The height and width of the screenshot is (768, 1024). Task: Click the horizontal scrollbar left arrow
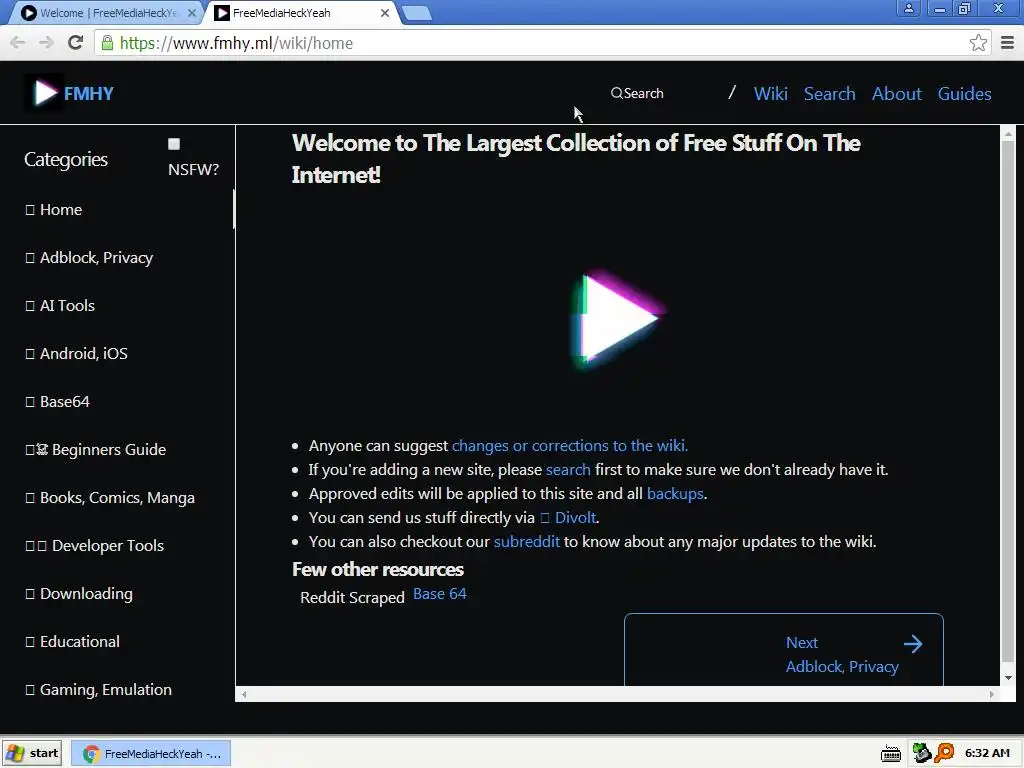click(x=244, y=694)
